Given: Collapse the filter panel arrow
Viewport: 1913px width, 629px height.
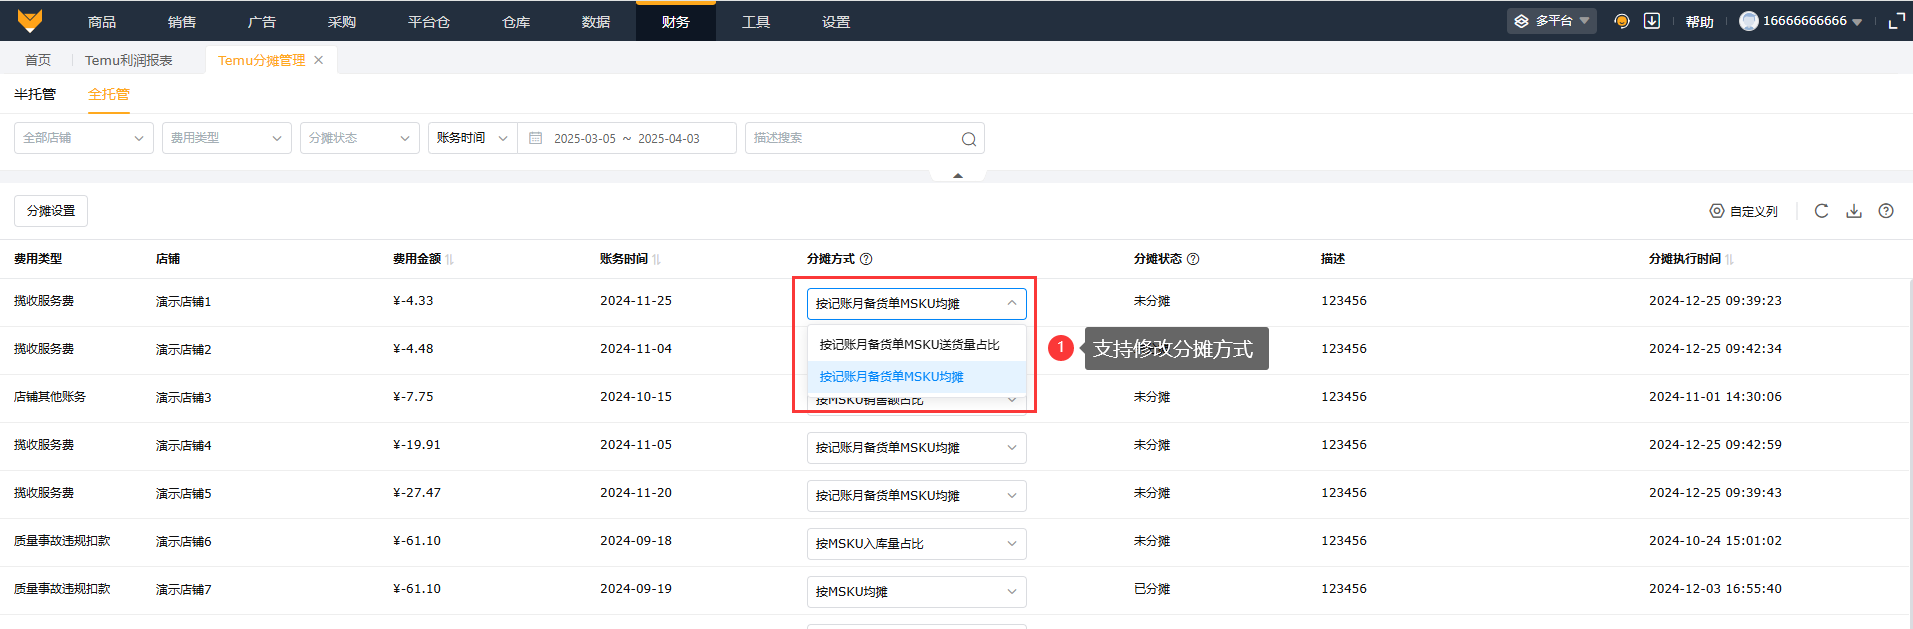Looking at the screenshot, I should click(x=958, y=176).
